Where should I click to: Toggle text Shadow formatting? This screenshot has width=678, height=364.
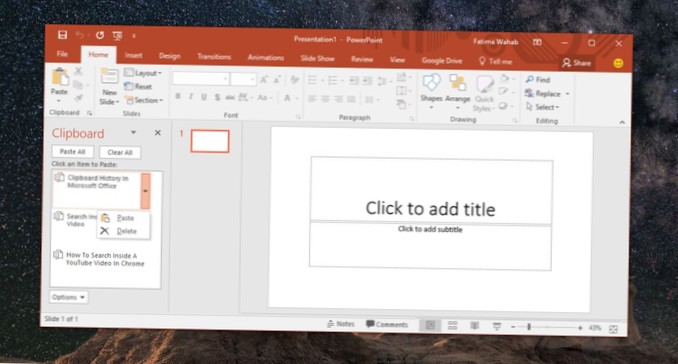[x=217, y=97]
